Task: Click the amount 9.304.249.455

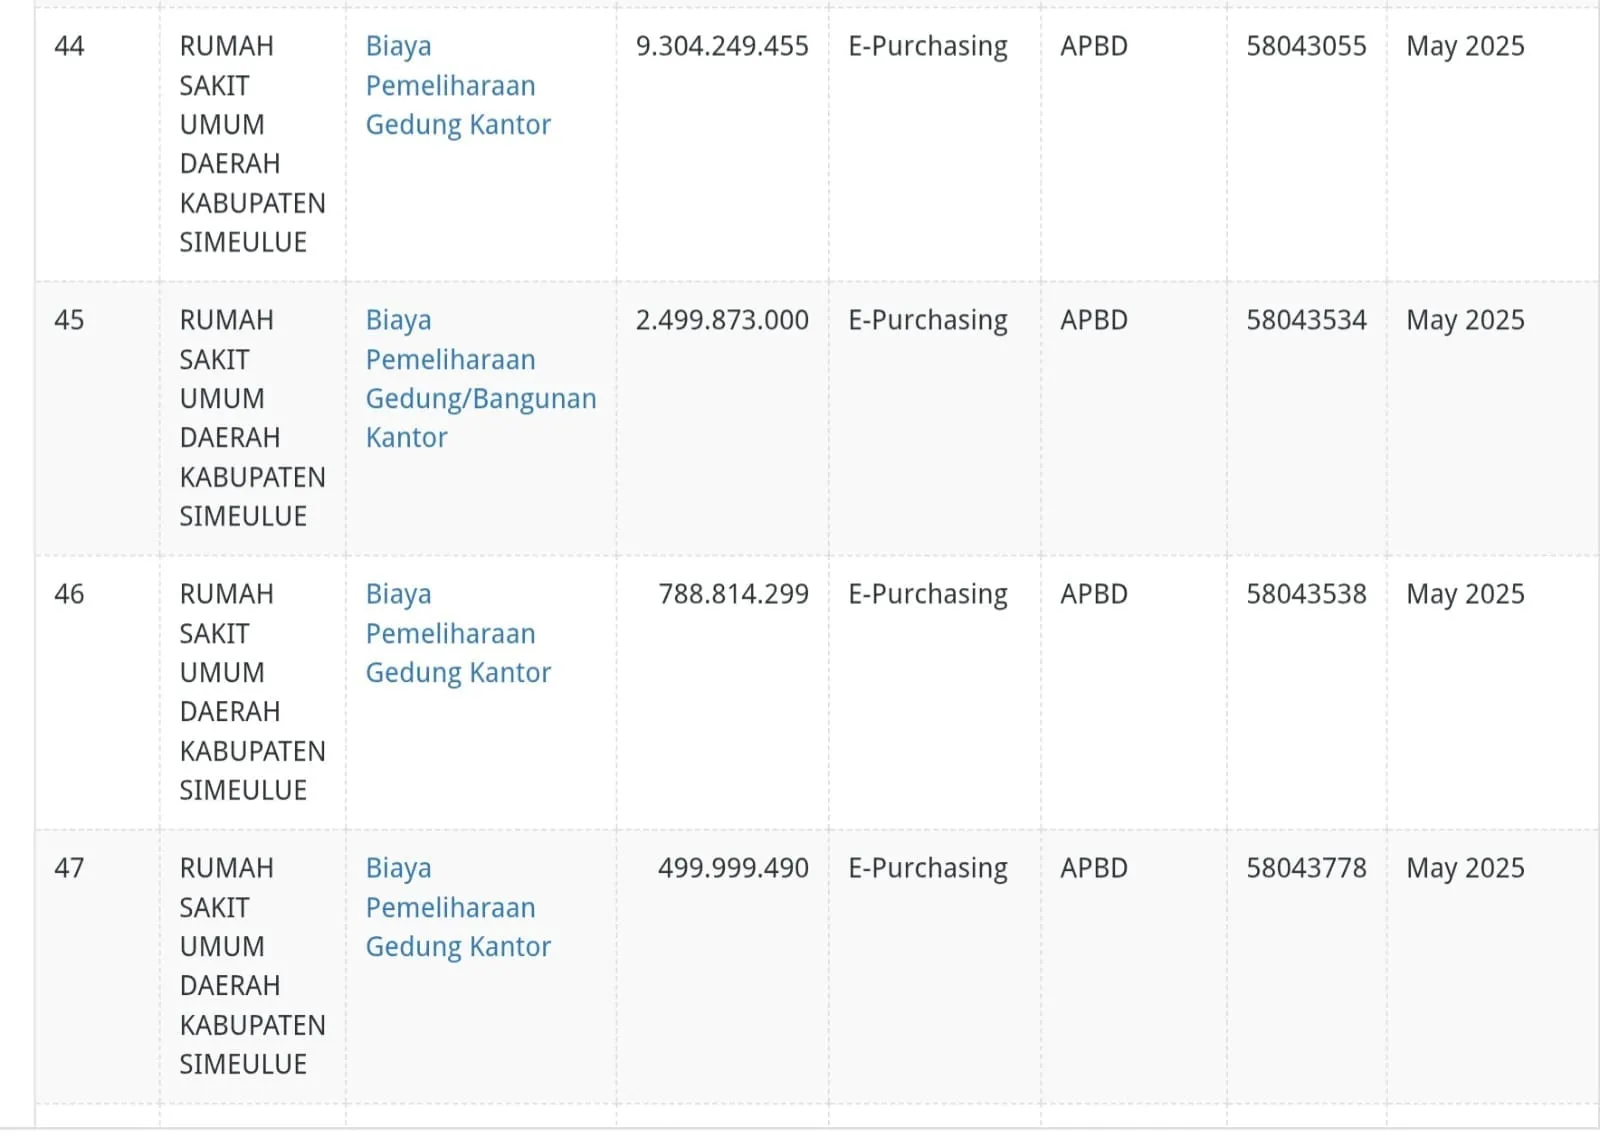Action: pyautogui.click(x=722, y=47)
